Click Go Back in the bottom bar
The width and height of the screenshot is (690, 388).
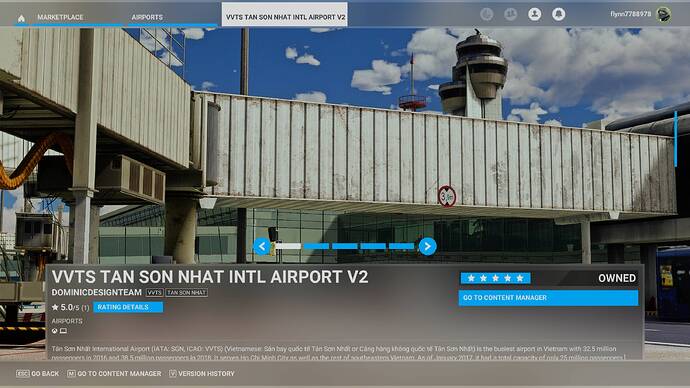[x=37, y=373]
